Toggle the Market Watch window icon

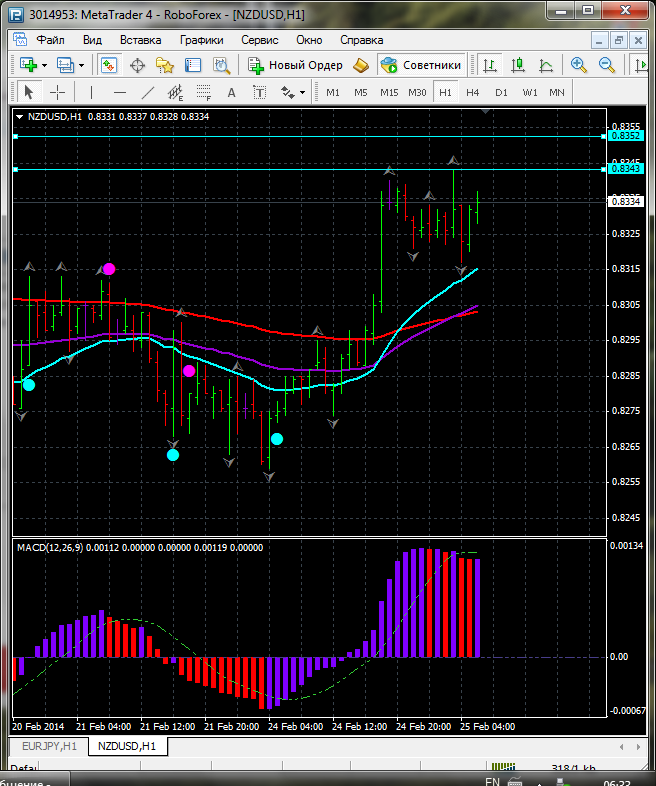(109, 65)
